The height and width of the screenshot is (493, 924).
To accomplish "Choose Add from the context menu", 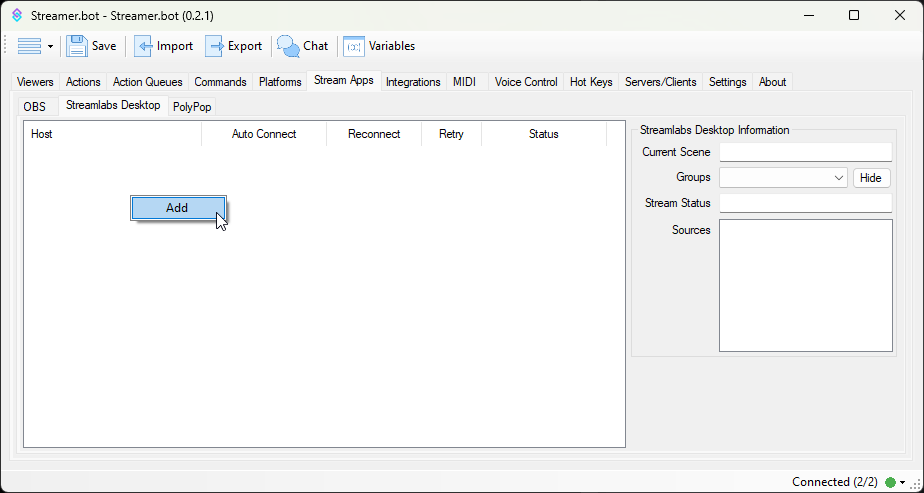I will point(177,208).
